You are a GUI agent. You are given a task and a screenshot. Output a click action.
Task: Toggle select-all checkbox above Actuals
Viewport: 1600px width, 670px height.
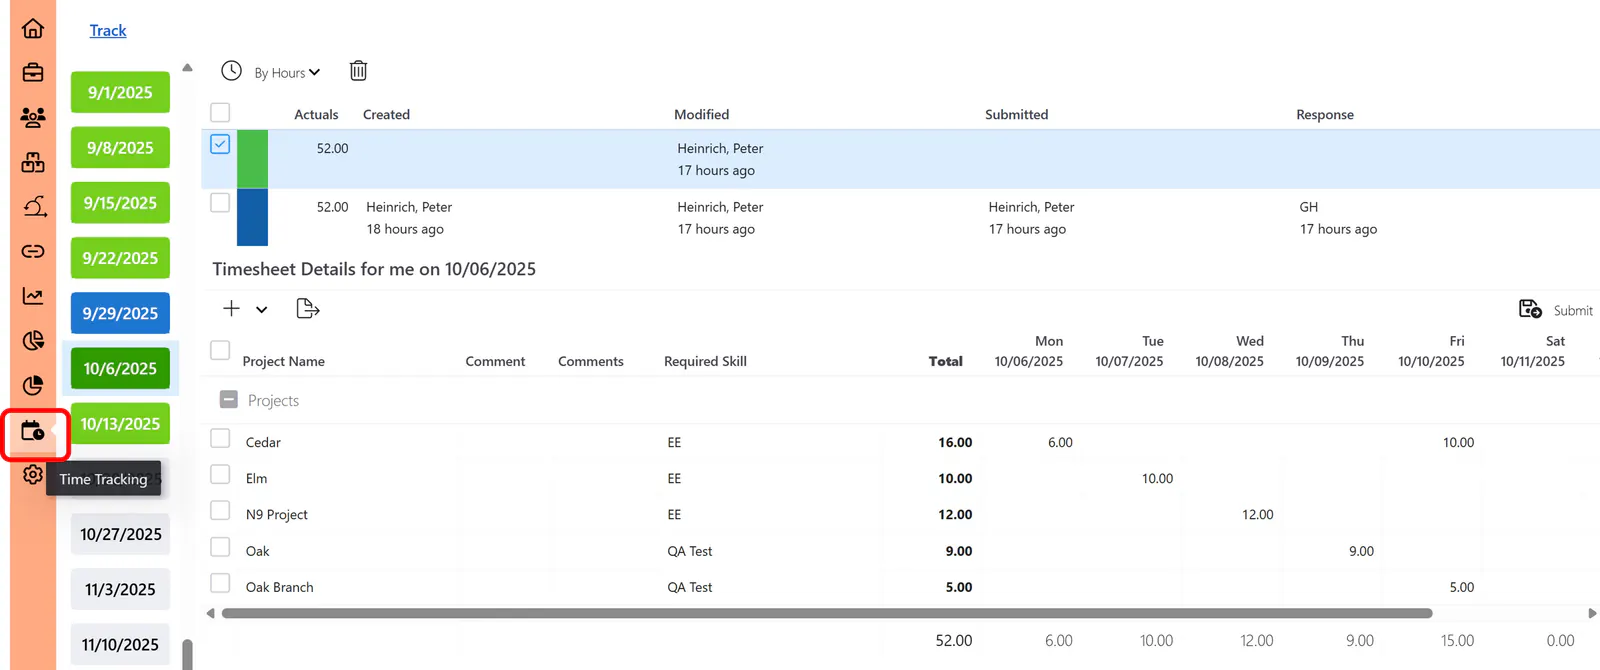point(220,112)
